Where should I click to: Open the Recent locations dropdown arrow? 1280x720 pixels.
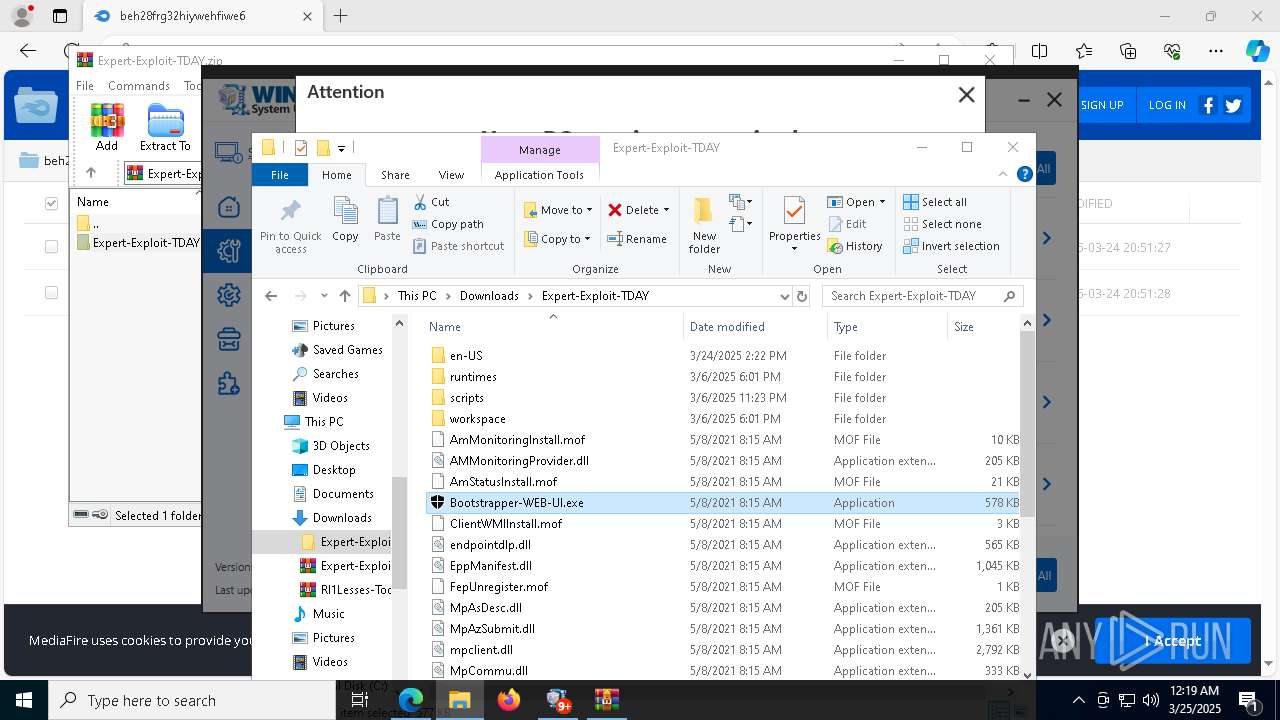click(x=324, y=296)
